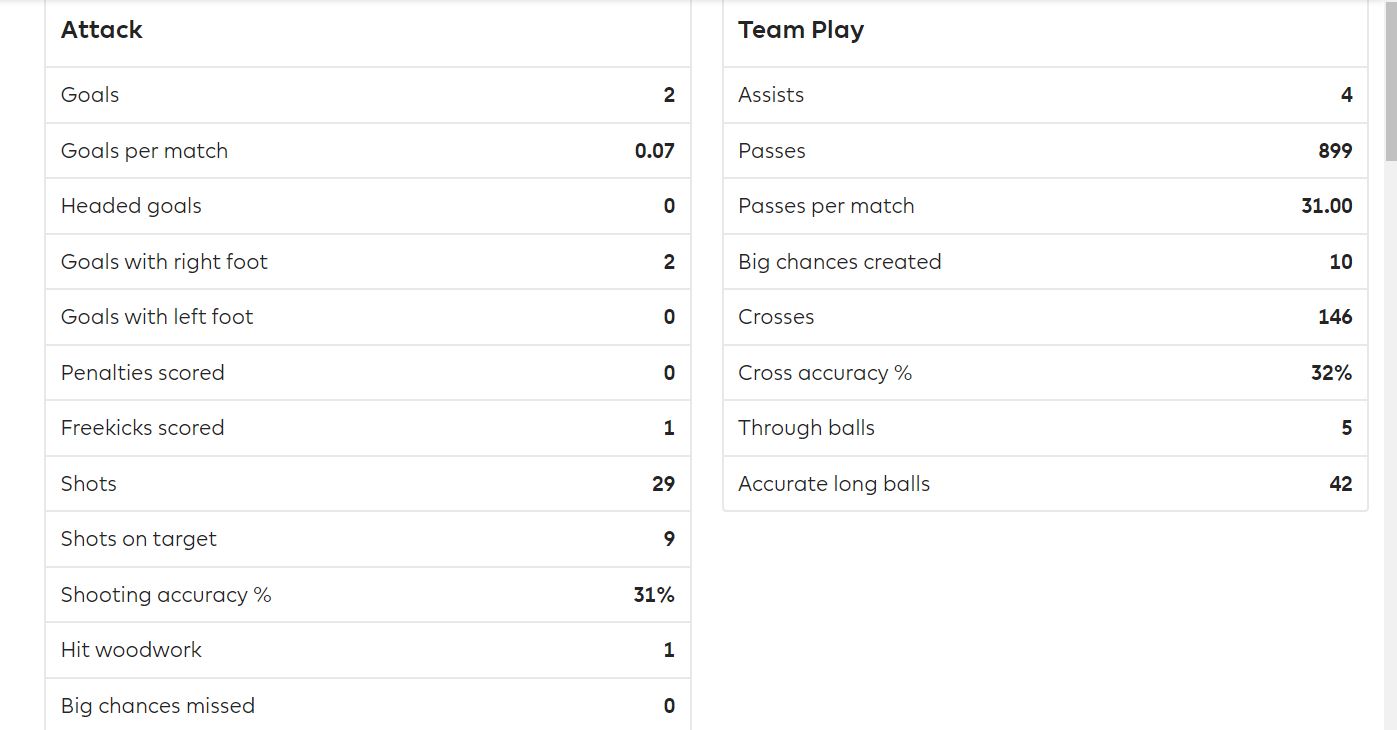This screenshot has width=1397, height=730.
Task: Click the Goals with left foot label
Action: point(157,317)
